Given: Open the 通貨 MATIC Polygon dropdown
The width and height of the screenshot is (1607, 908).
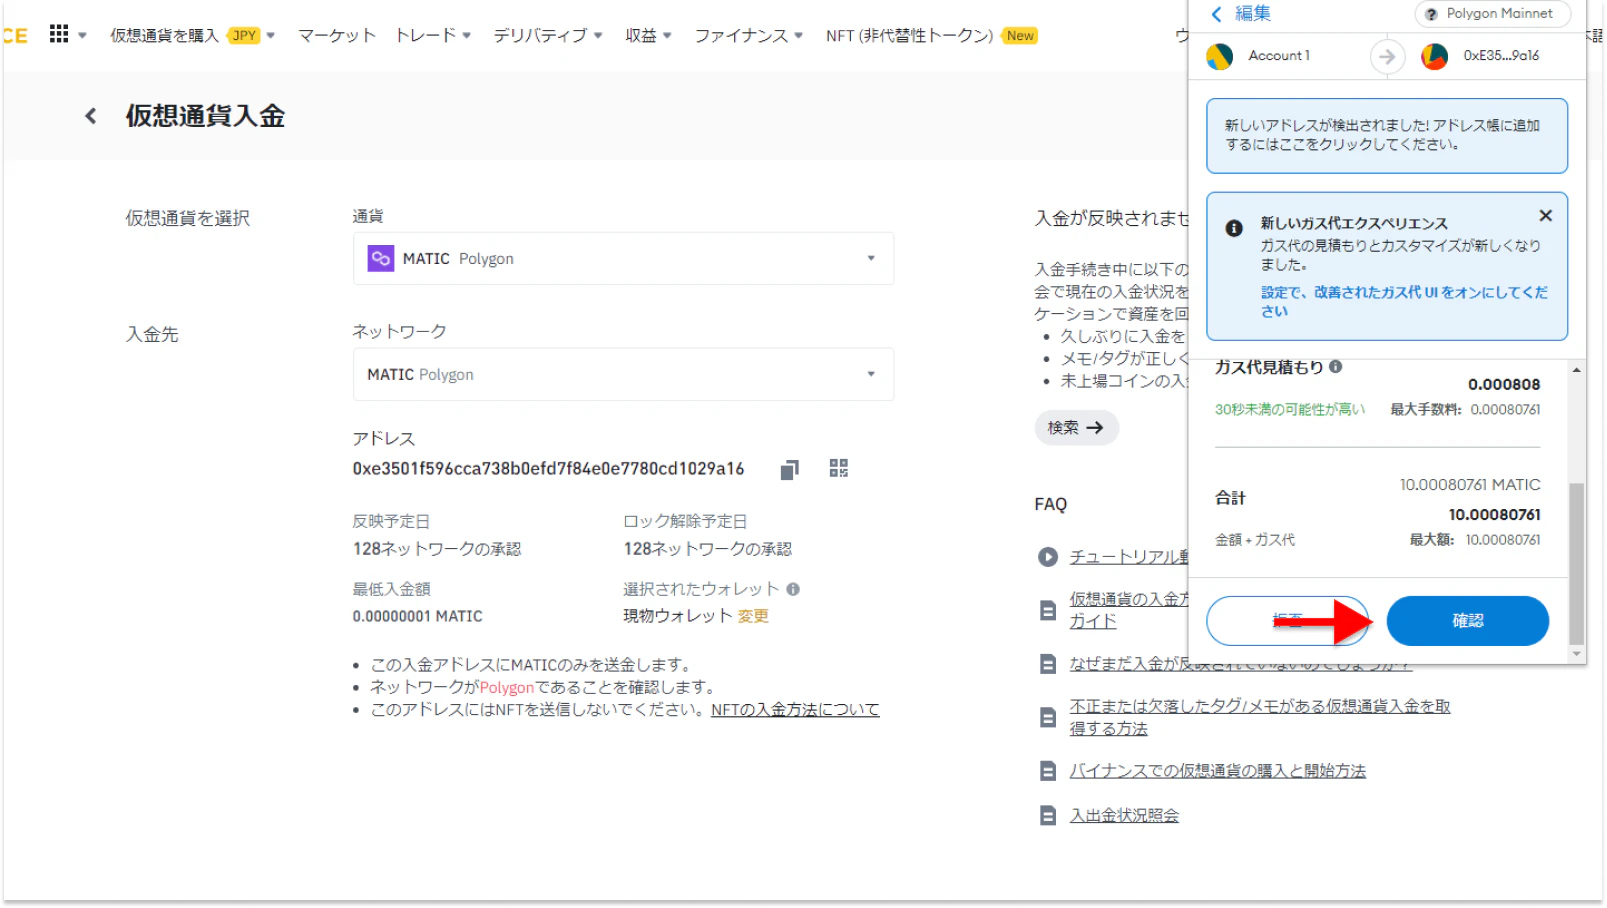Looking at the screenshot, I should tap(623, 258).
